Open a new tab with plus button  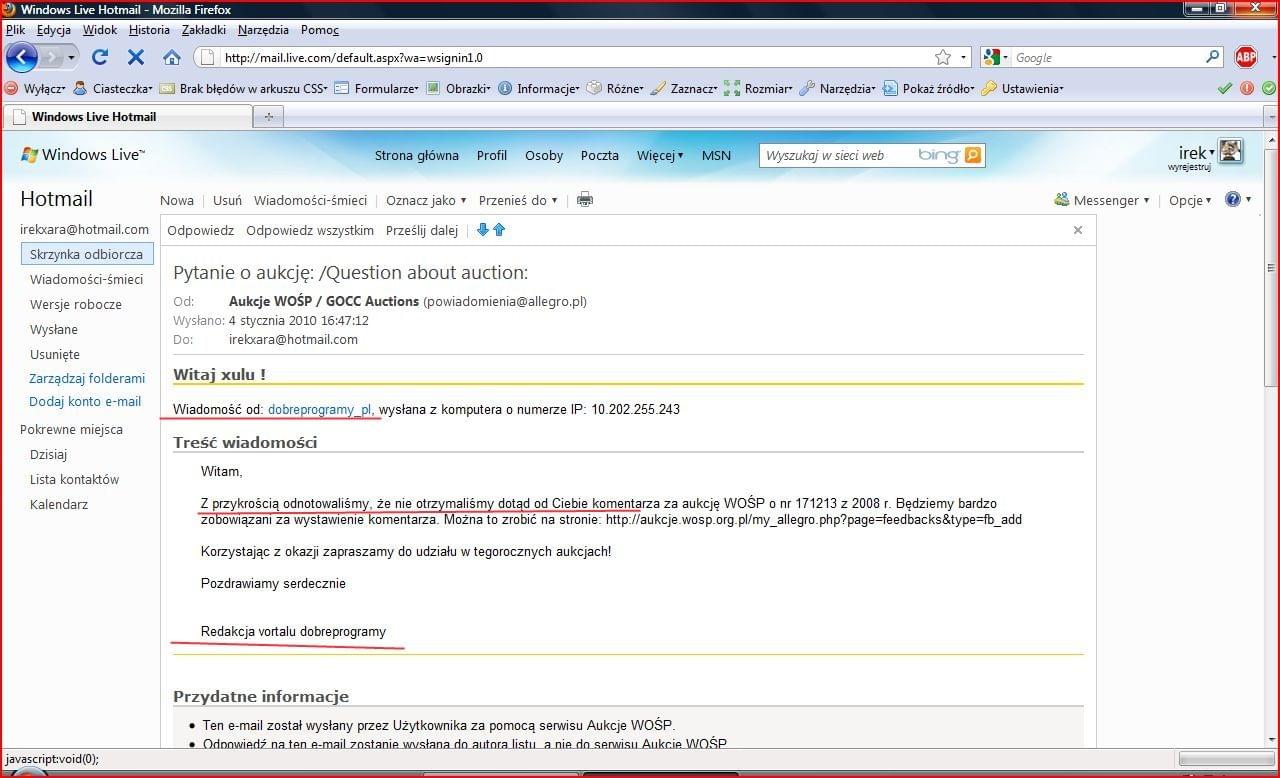point(268,117)
